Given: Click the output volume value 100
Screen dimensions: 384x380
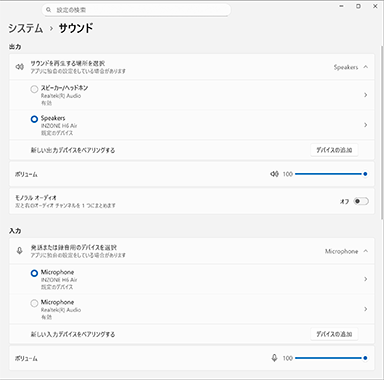Looking at the screenshot, I should click(288, 174).
